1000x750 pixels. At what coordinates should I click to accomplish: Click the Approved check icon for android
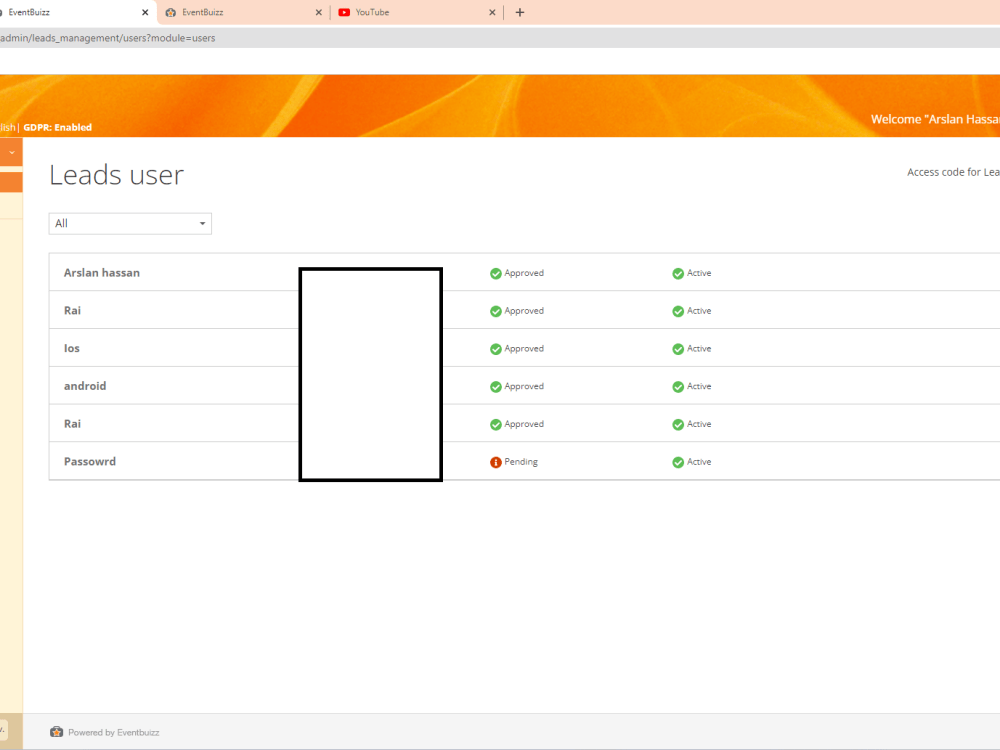[496, 386]
